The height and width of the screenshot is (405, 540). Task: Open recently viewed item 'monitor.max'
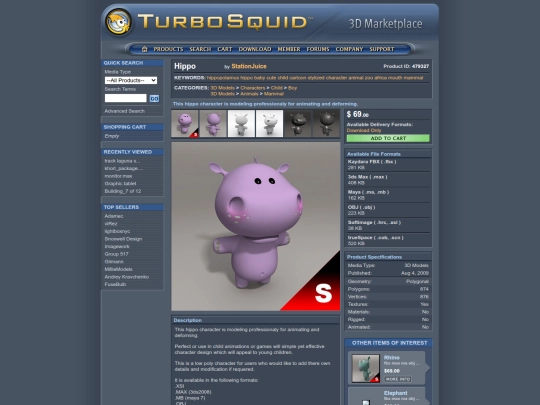click(118, 176)
